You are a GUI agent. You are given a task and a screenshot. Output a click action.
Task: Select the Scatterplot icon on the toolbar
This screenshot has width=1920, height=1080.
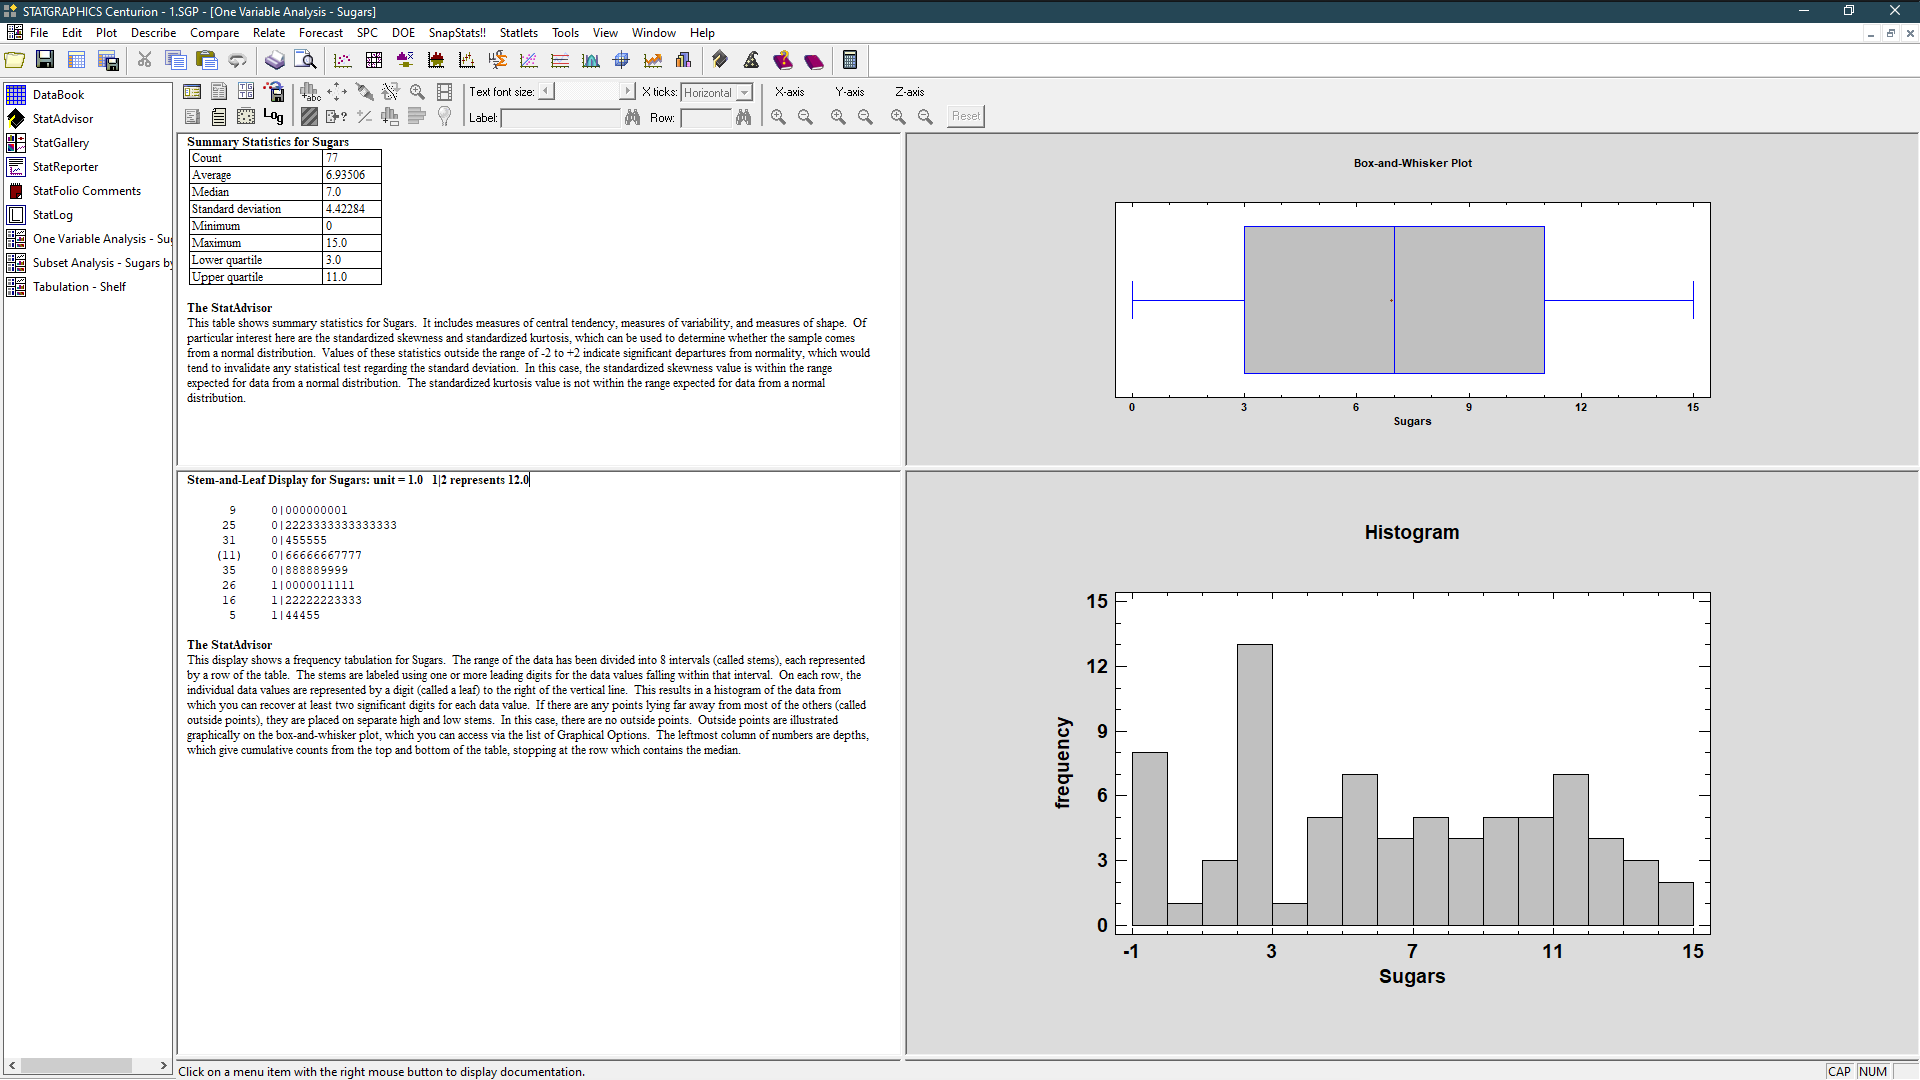pos(342,60)
